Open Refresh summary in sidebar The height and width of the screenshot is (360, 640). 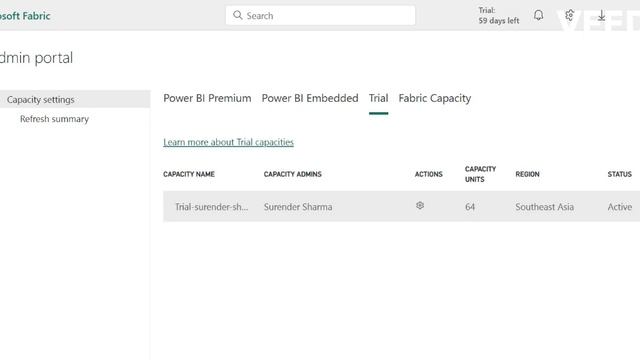[54, 119]
